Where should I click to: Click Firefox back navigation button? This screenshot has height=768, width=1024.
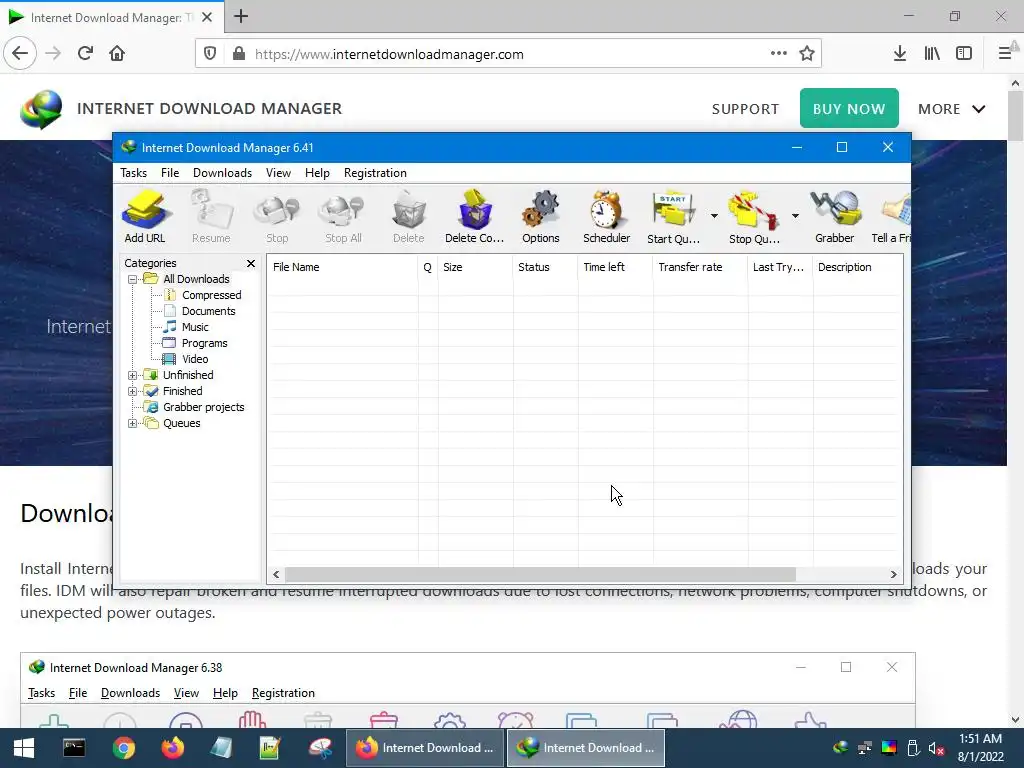(20, 54)
